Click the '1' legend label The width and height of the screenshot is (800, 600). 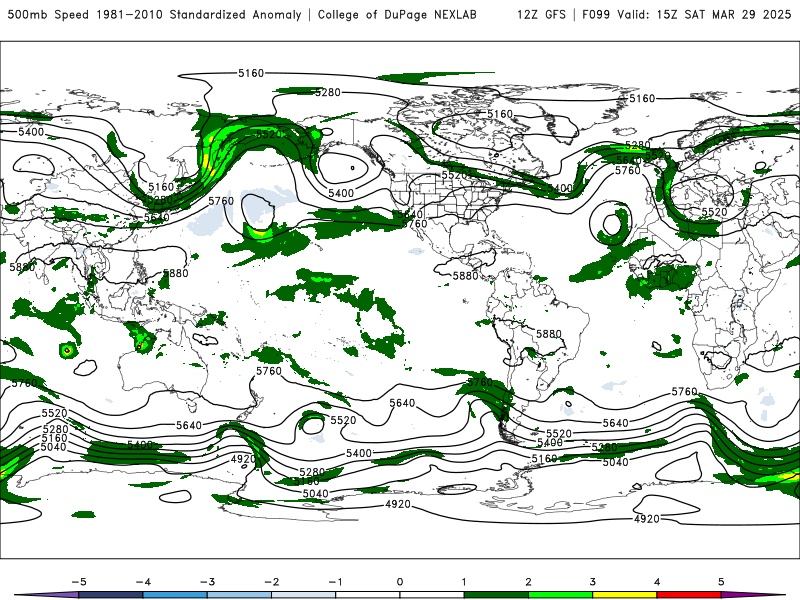[464, 582]
